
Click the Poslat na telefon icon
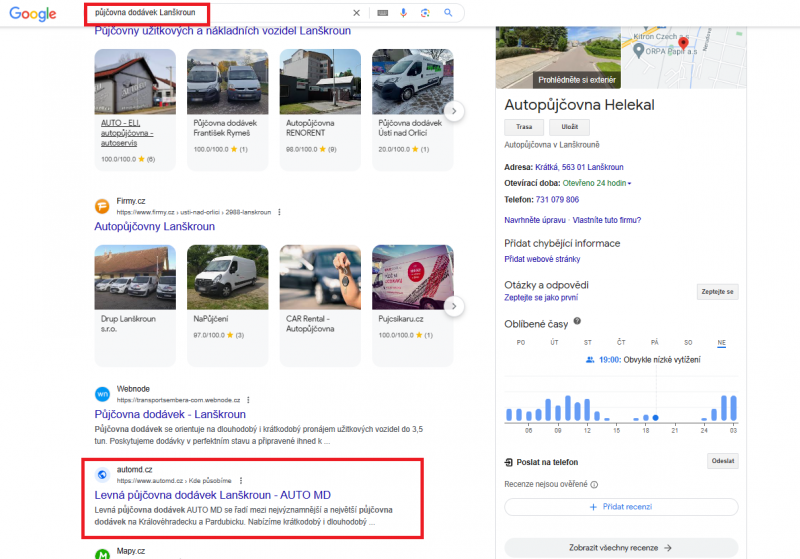[x=509, y=462]
